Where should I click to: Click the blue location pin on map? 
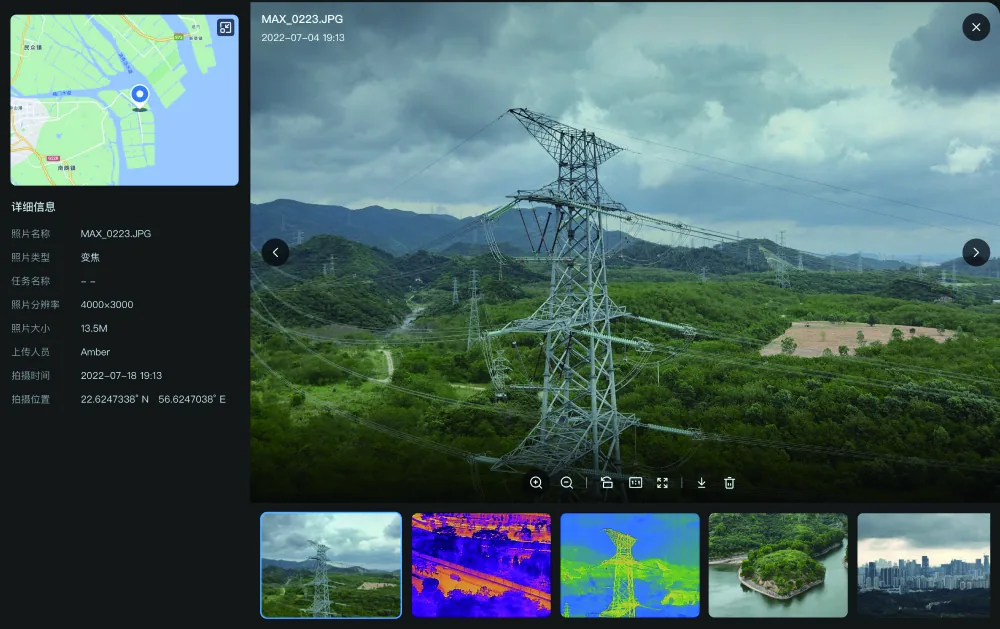click(140, 96)
